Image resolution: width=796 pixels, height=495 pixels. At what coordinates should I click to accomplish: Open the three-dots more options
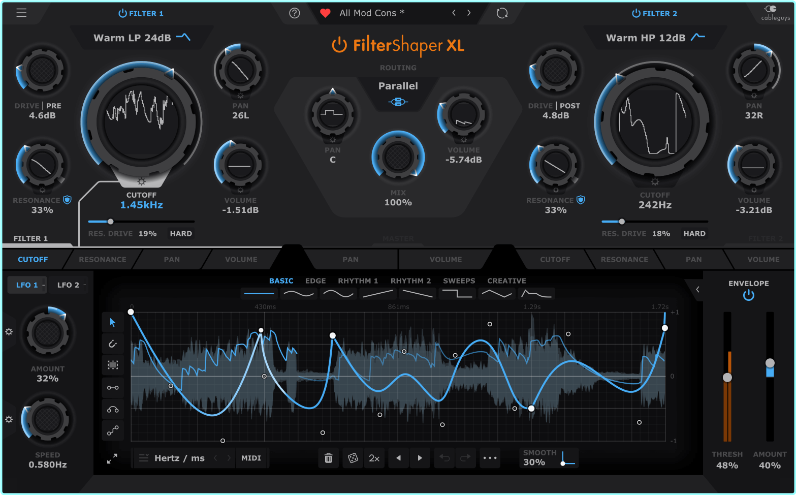(x=490, y=458)
